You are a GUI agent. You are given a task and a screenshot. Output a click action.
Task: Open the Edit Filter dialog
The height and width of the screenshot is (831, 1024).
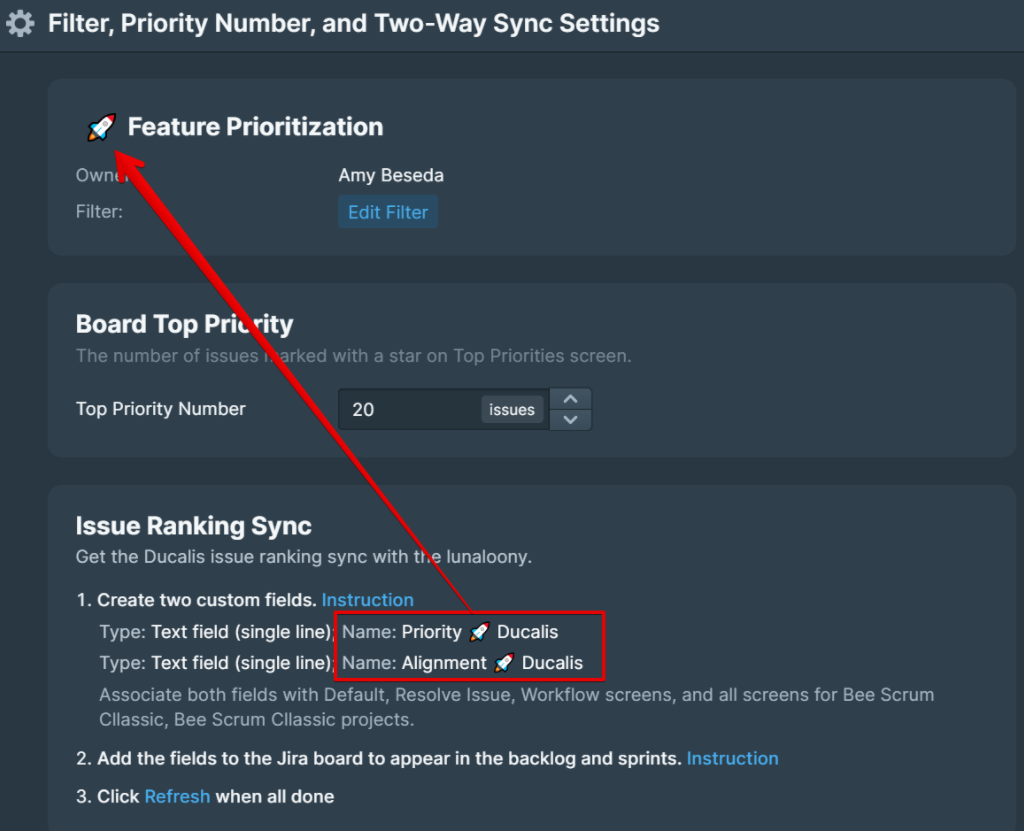tap(388, 212)
